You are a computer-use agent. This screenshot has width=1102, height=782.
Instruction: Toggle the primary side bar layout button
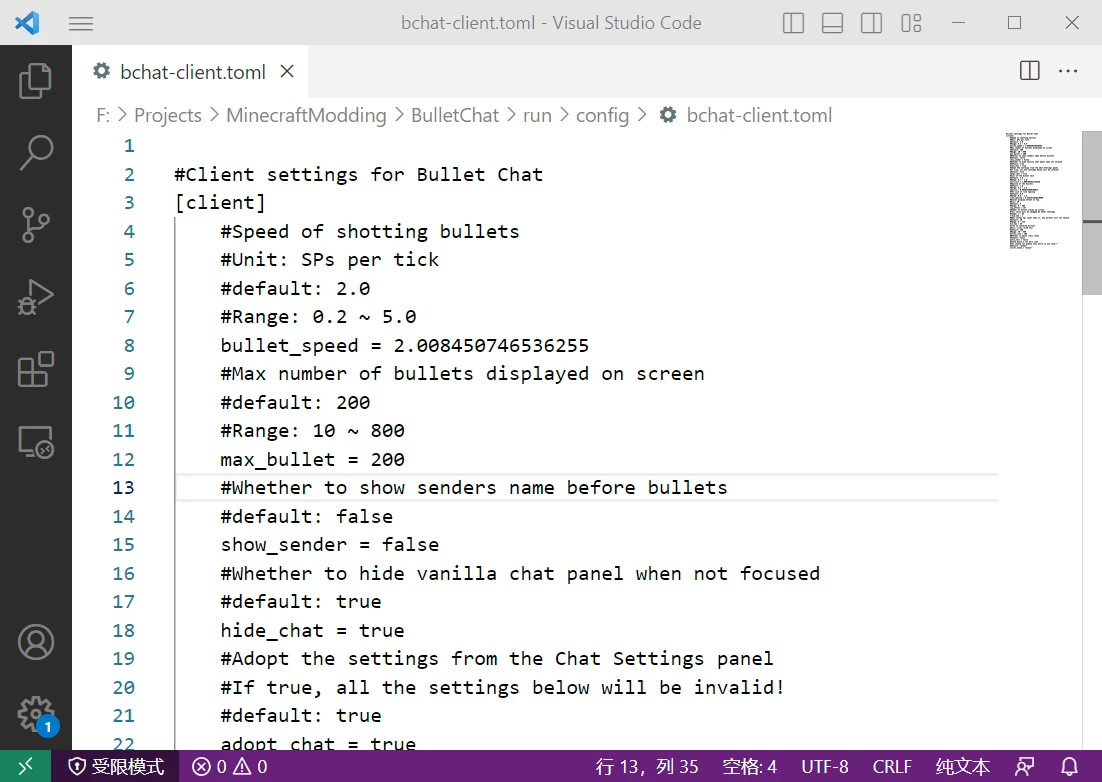pos(793,23)
